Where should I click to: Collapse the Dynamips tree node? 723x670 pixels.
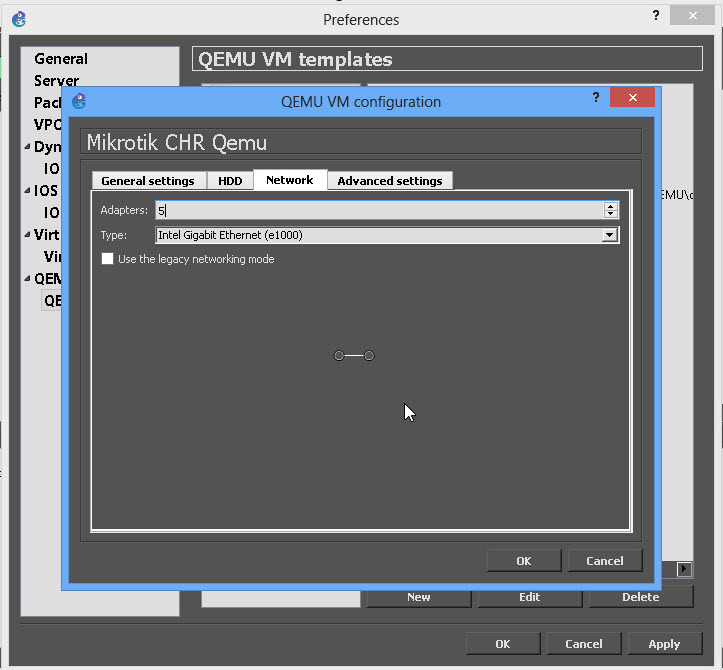click(28, 147)
